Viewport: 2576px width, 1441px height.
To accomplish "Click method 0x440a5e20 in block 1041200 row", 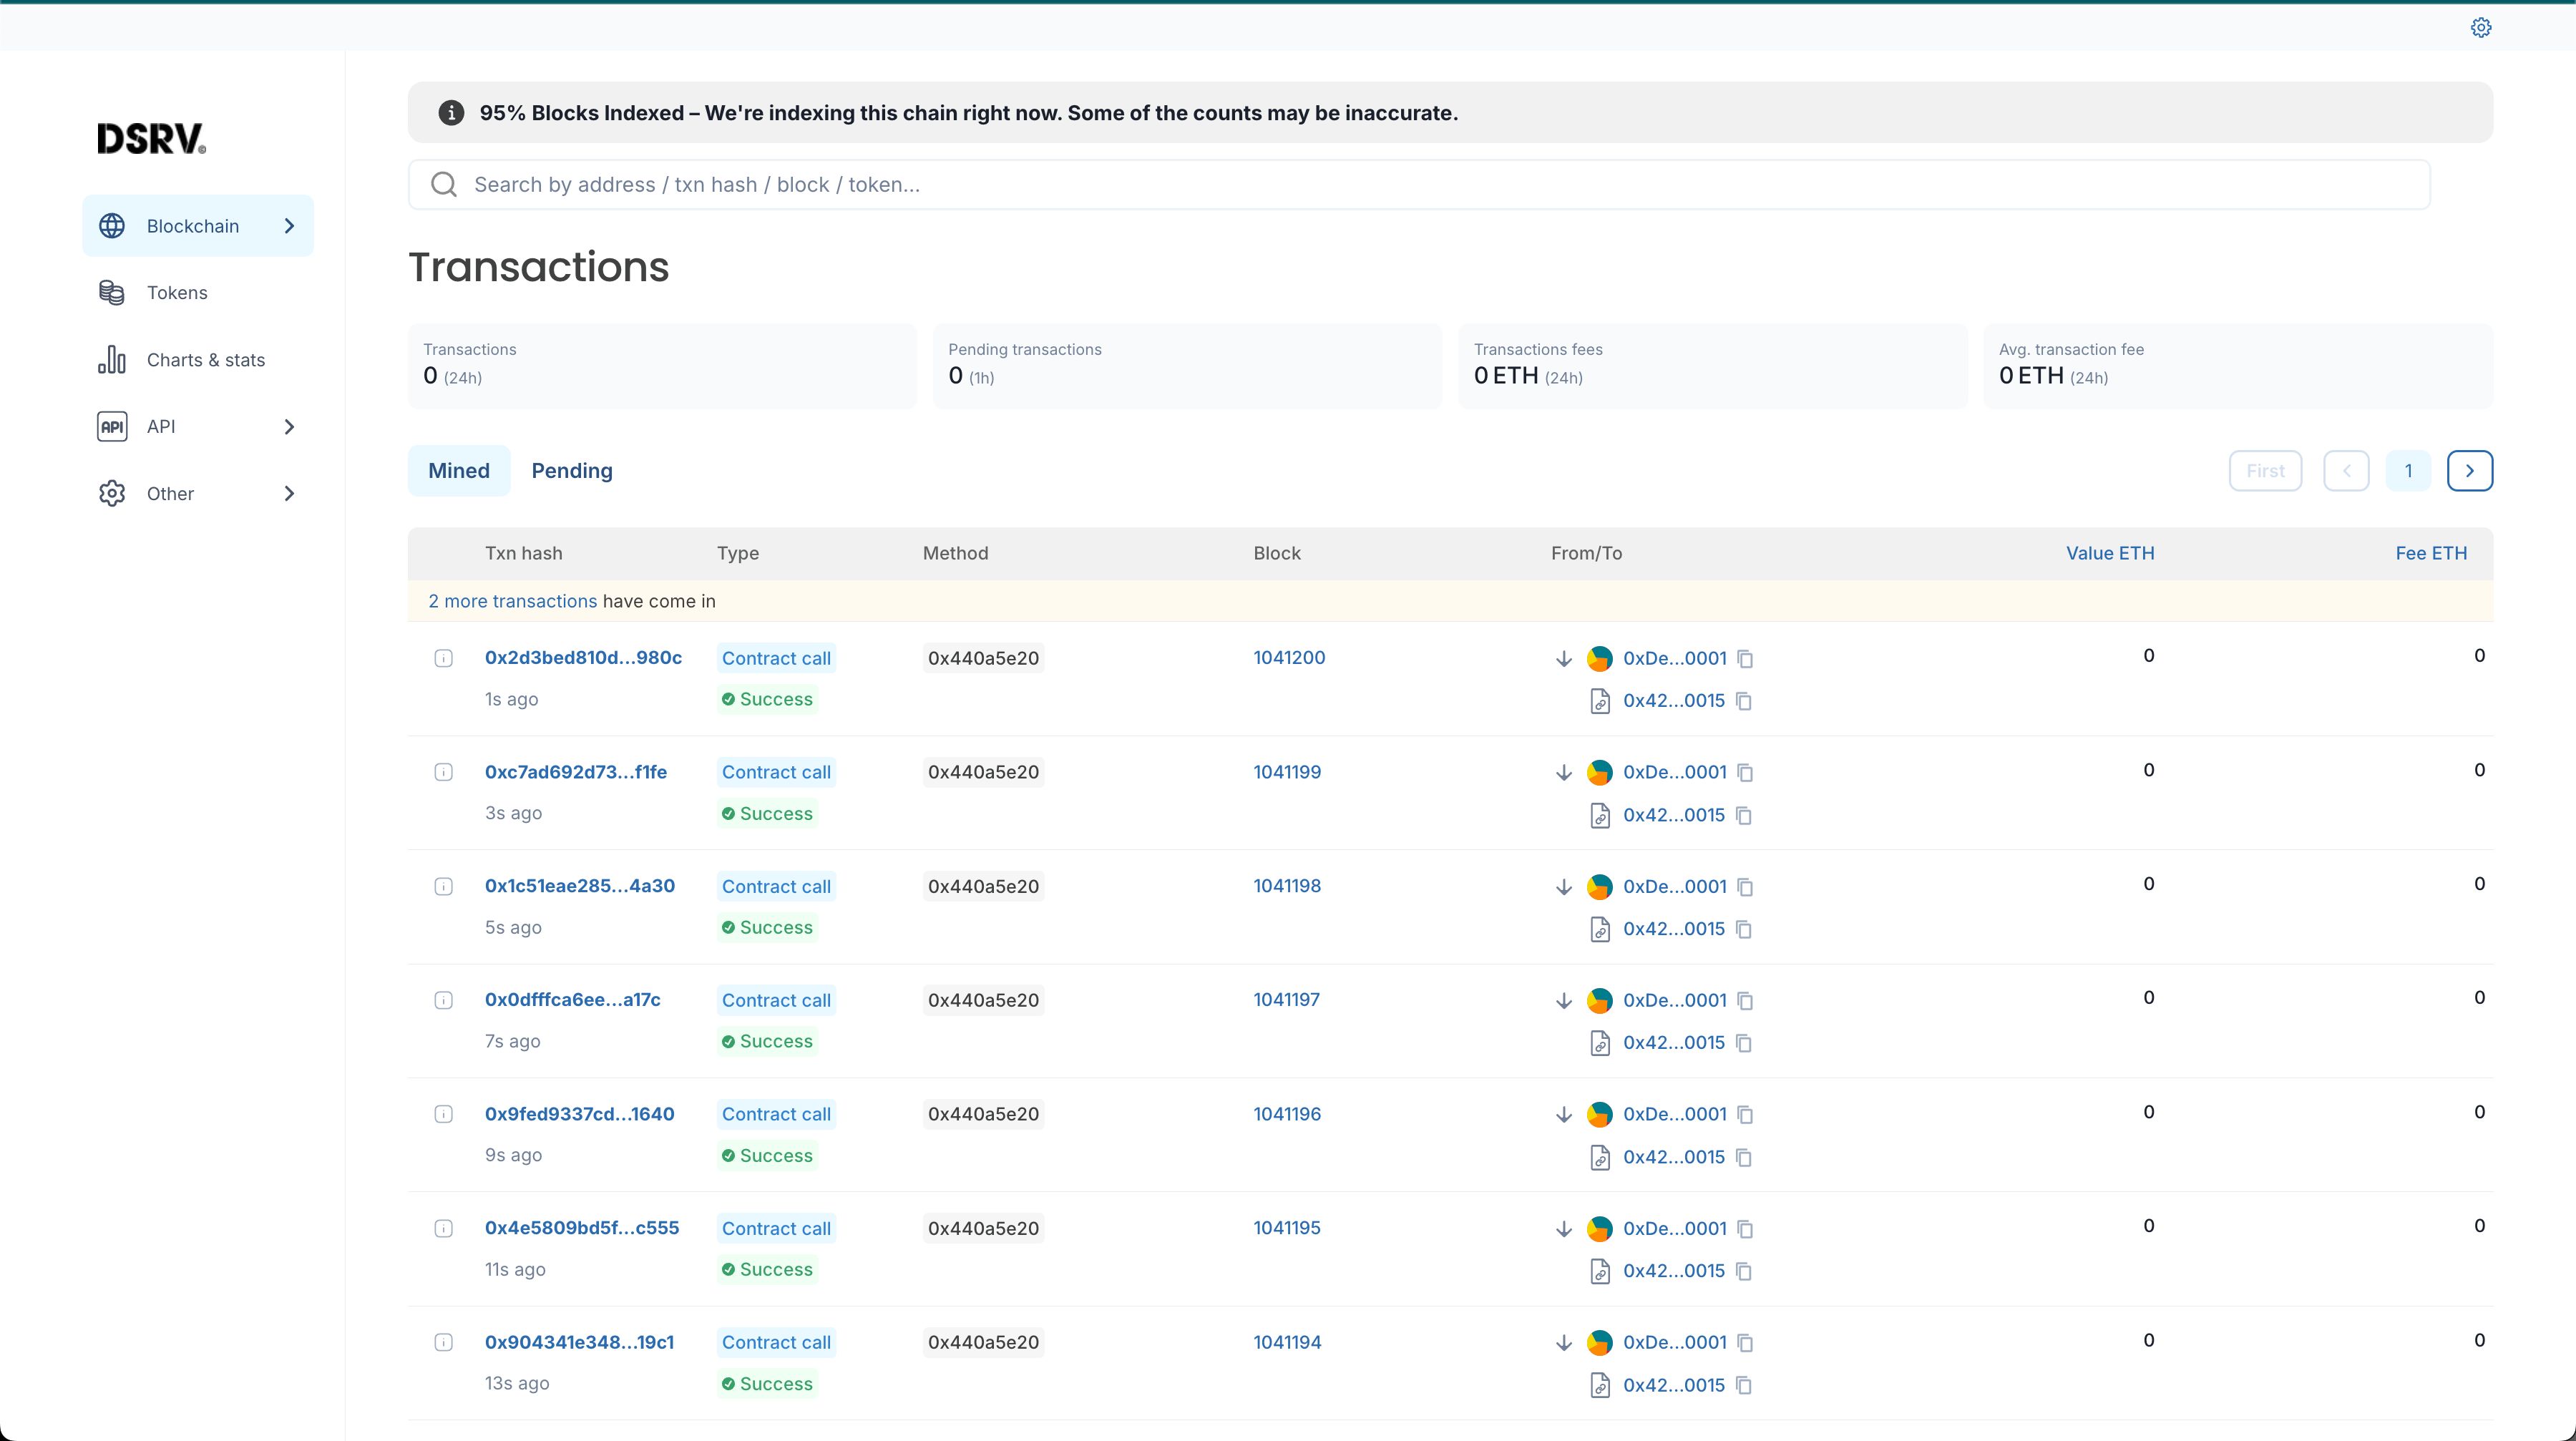I will point(983,658).
